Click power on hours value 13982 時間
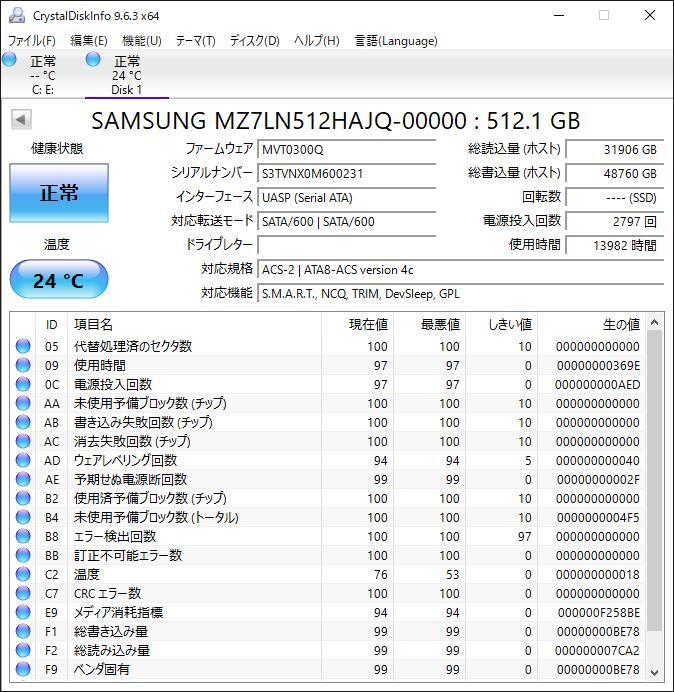 (x=615, y=245)
